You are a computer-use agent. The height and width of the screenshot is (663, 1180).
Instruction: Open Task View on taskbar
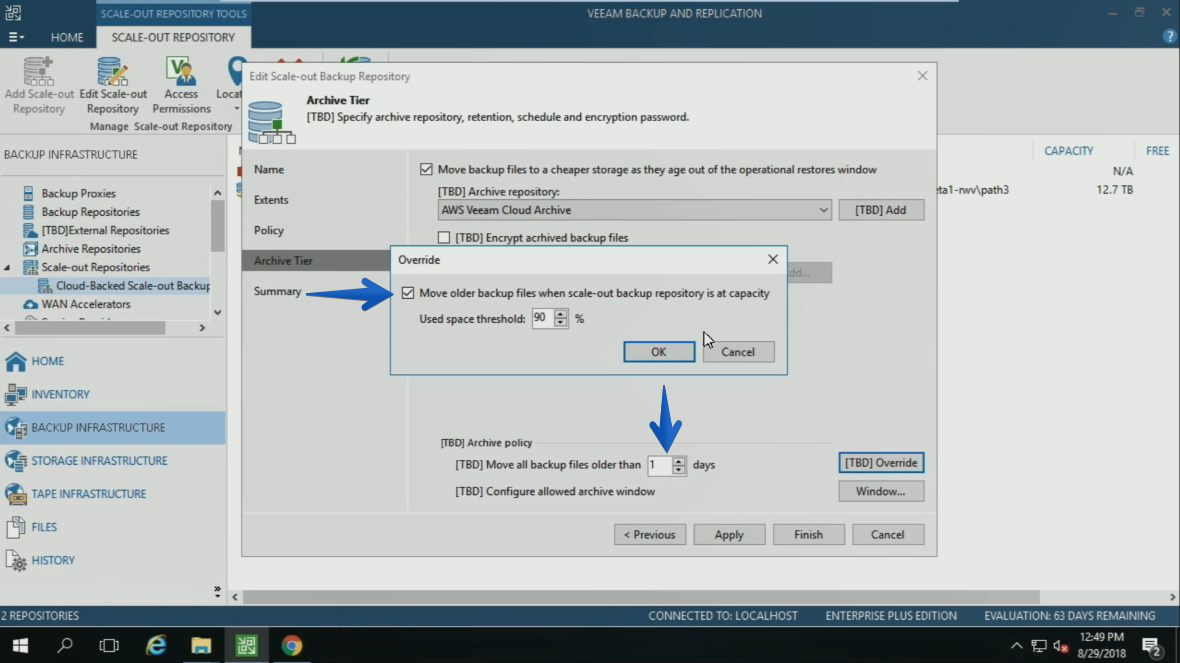pos(109,646)
